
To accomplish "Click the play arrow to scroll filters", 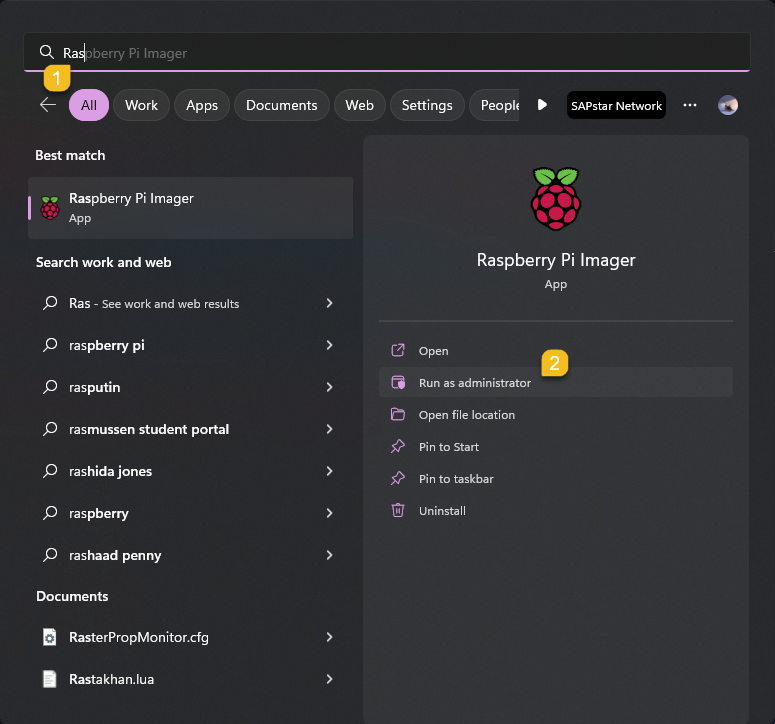I will [542, 105].
